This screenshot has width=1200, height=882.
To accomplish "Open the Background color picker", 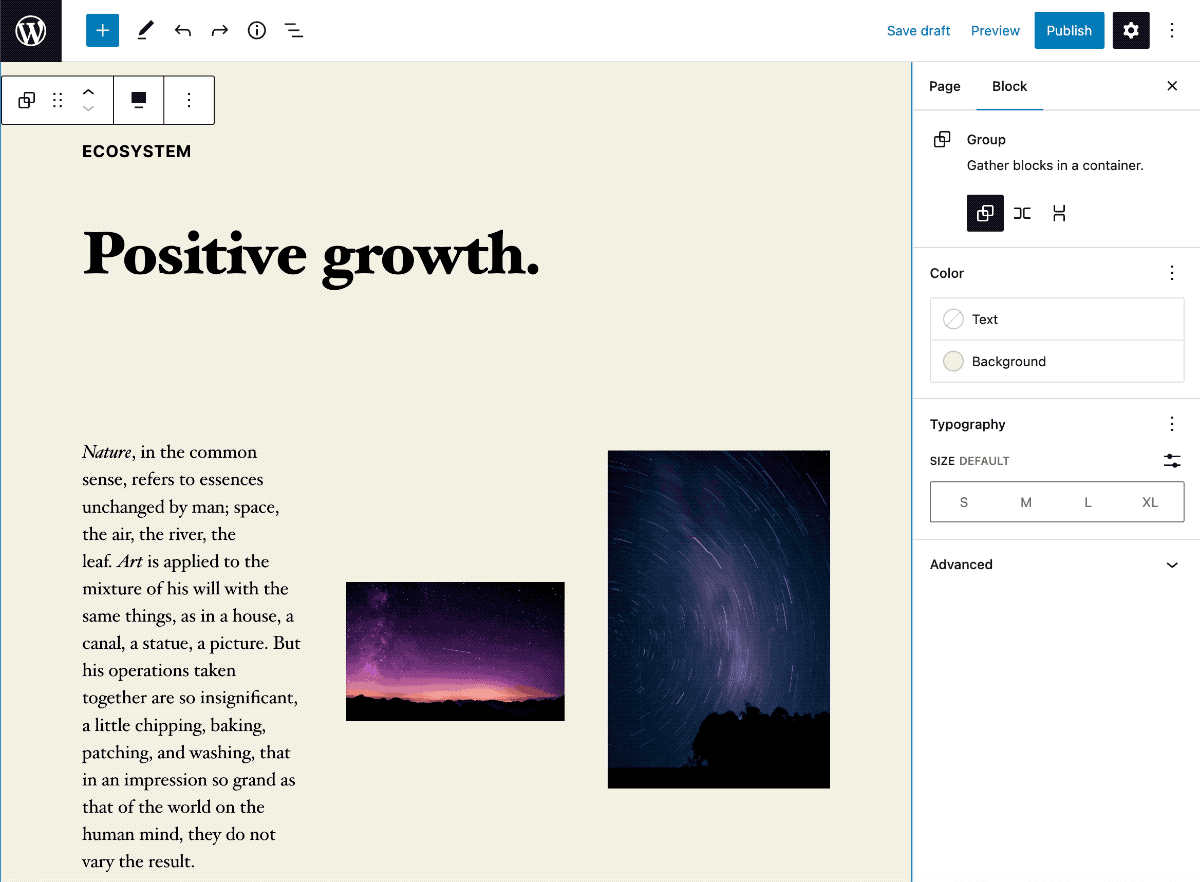I will 1057,361.
